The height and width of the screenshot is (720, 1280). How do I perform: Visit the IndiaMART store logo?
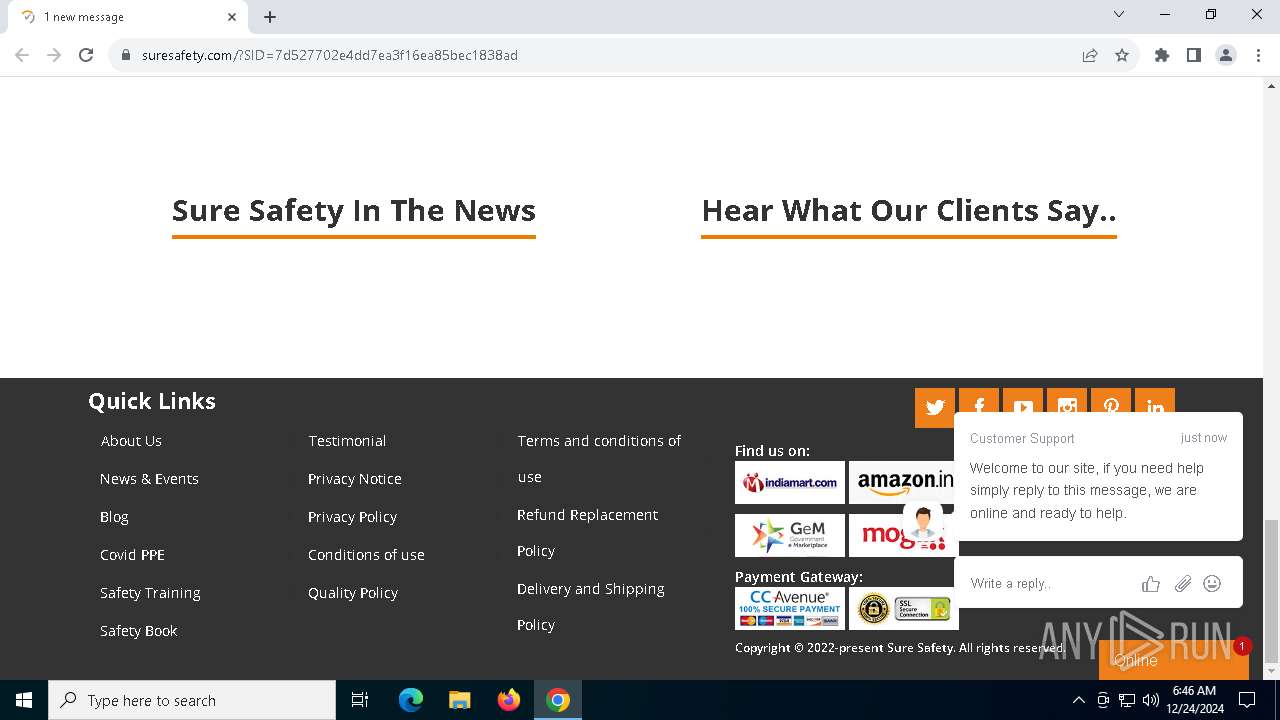click(790, 482)
